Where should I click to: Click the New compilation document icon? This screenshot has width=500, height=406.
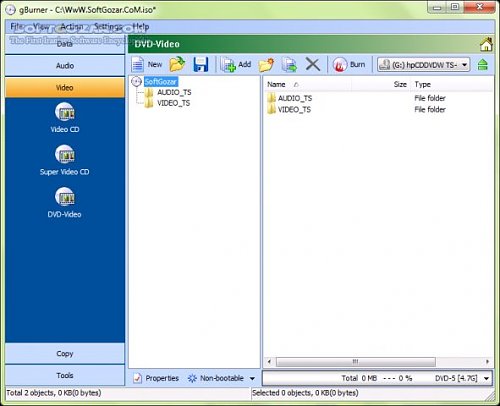(137, 64)
